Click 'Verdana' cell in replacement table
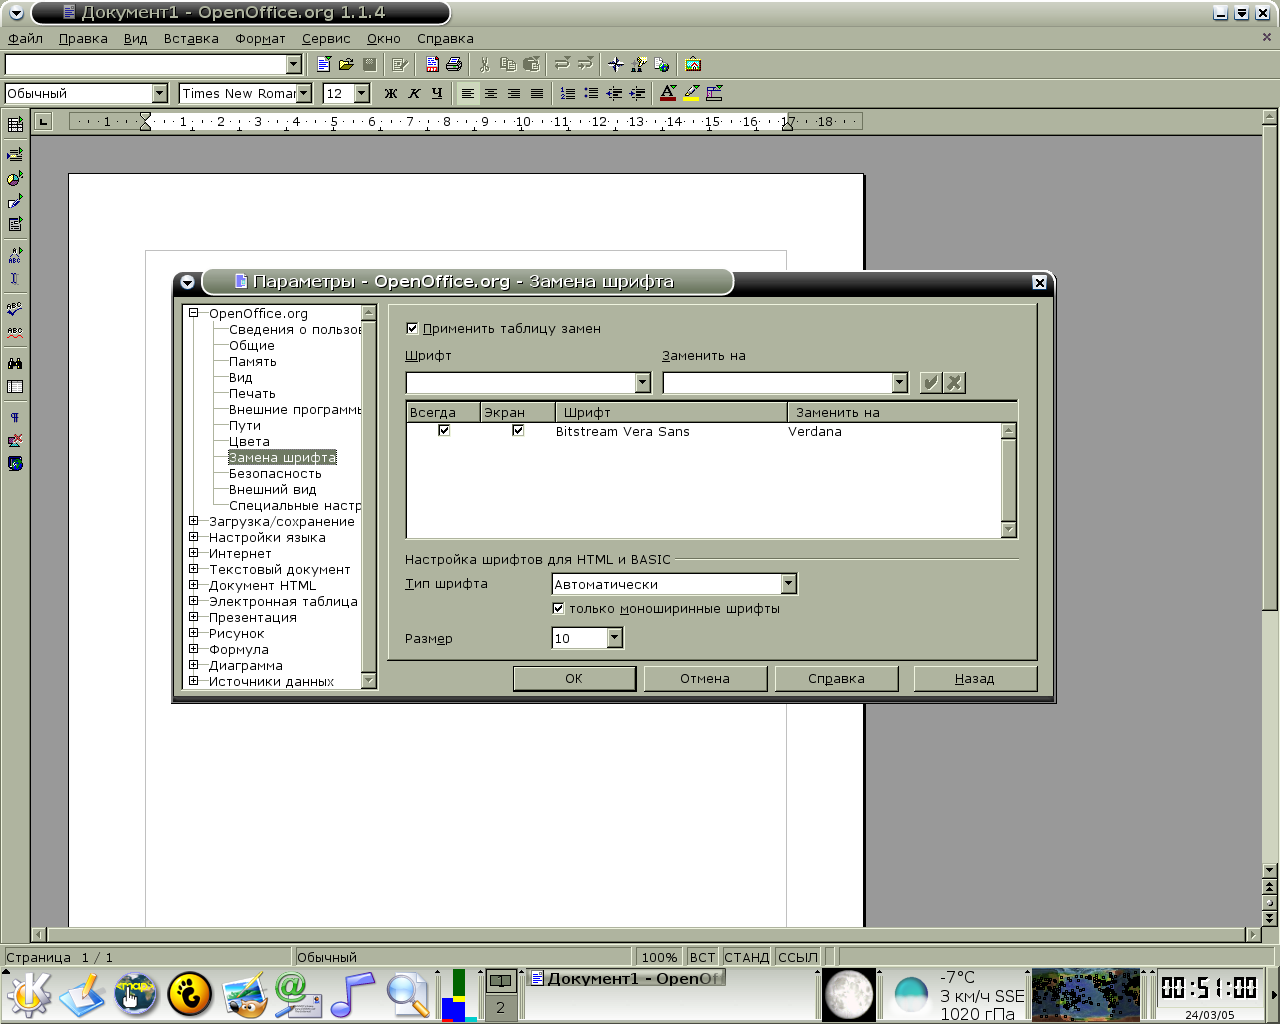 click(x=815, y=431)
